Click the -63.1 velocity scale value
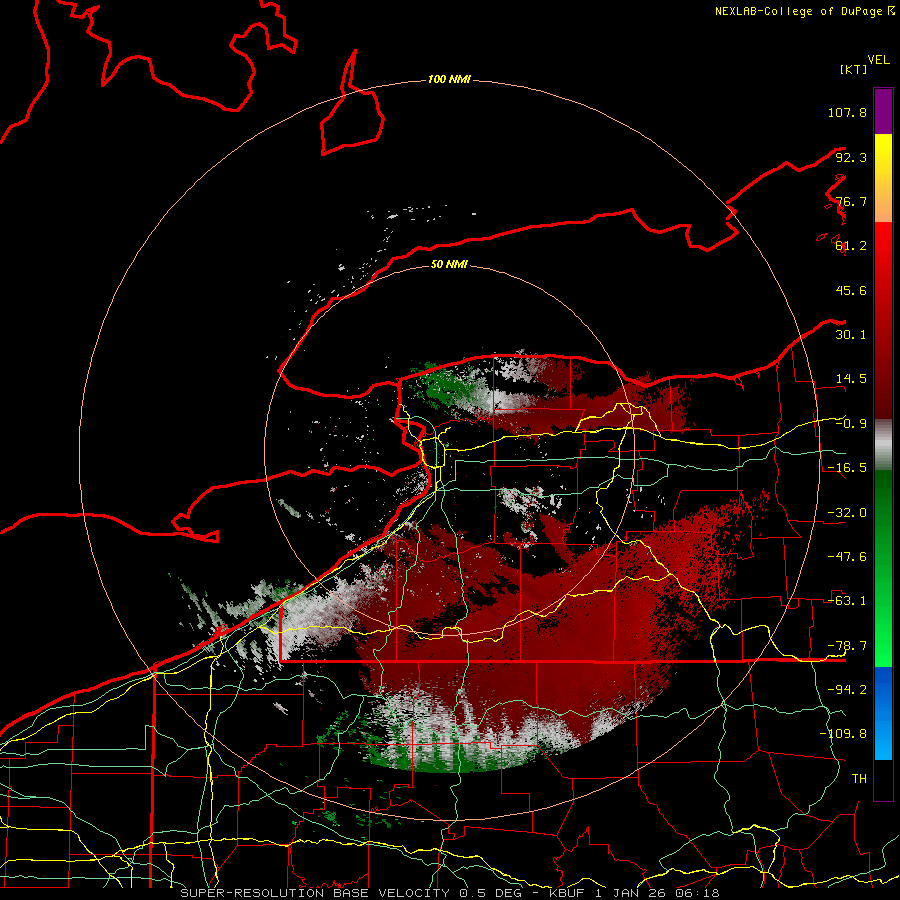 (x=847, y=601)
